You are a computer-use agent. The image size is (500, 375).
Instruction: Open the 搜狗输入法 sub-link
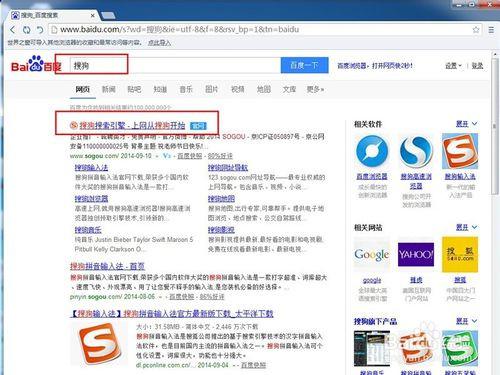click(91, 167)
